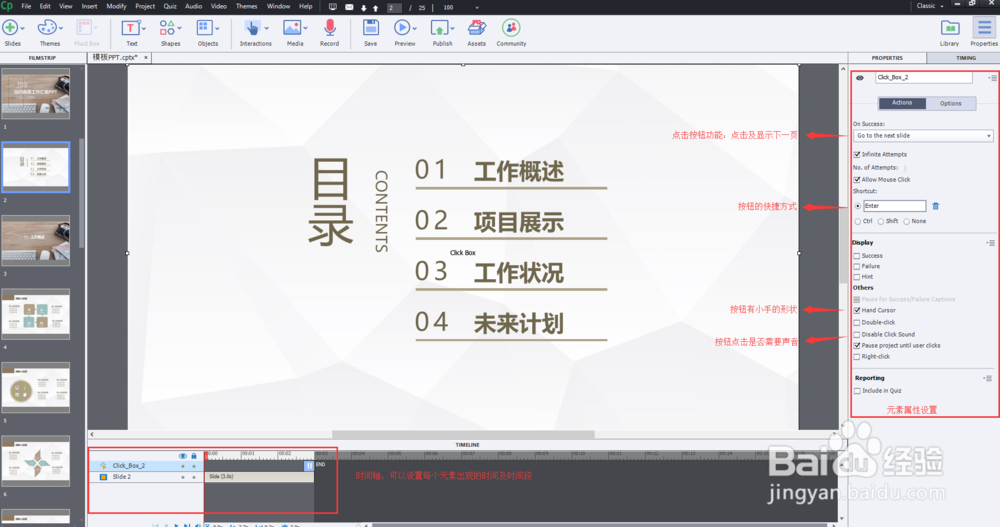Open the Window menu
1000x527 pixels.
coord(278,6)
